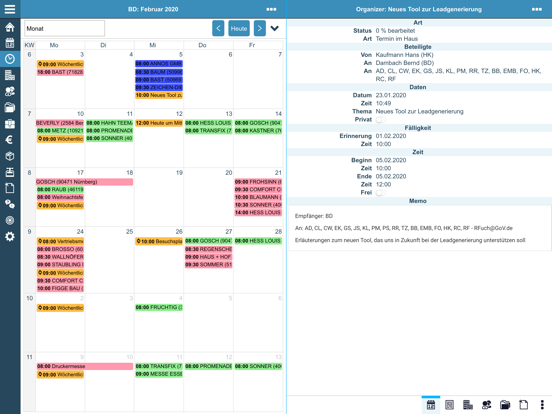Open the Euro finance icon in sidebar

click(x=10, y=140)
